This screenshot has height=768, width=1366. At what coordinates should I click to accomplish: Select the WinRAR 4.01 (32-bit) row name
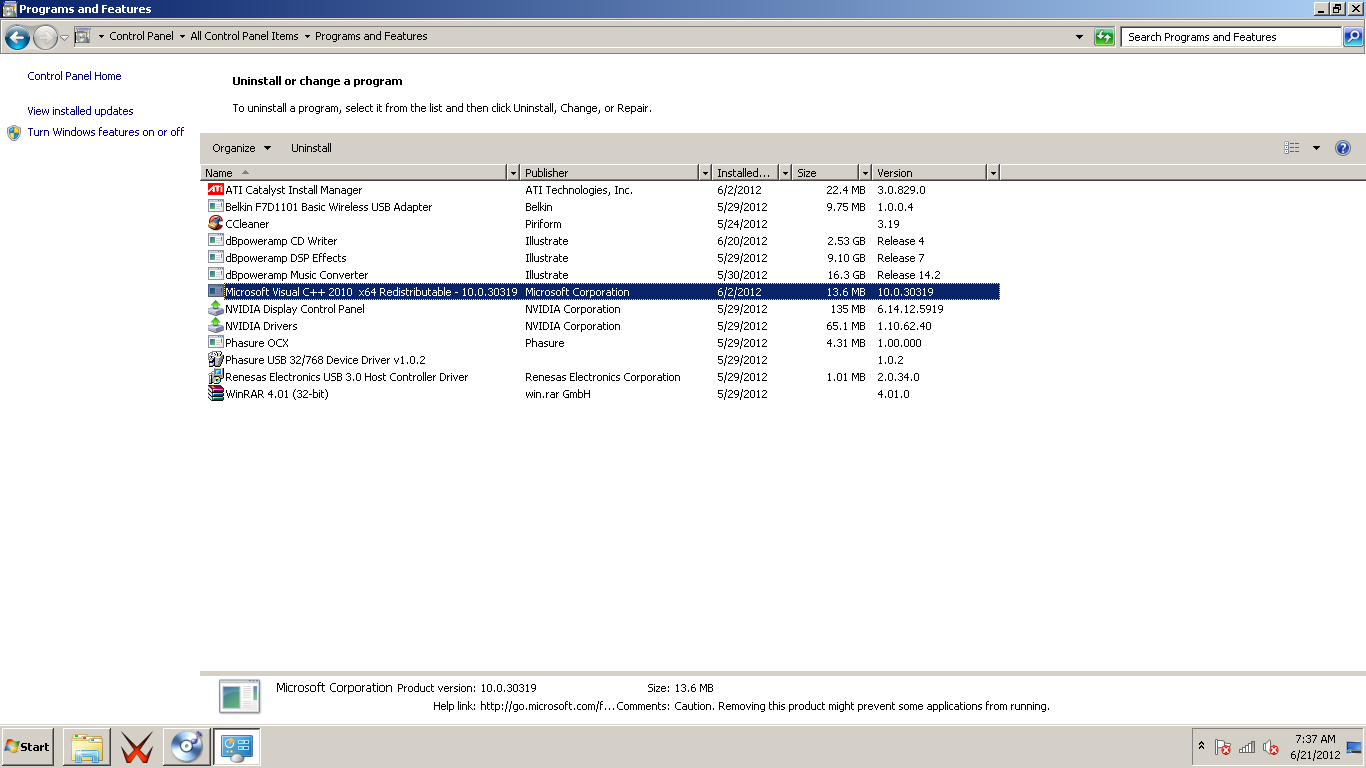(x=277, y=394)
